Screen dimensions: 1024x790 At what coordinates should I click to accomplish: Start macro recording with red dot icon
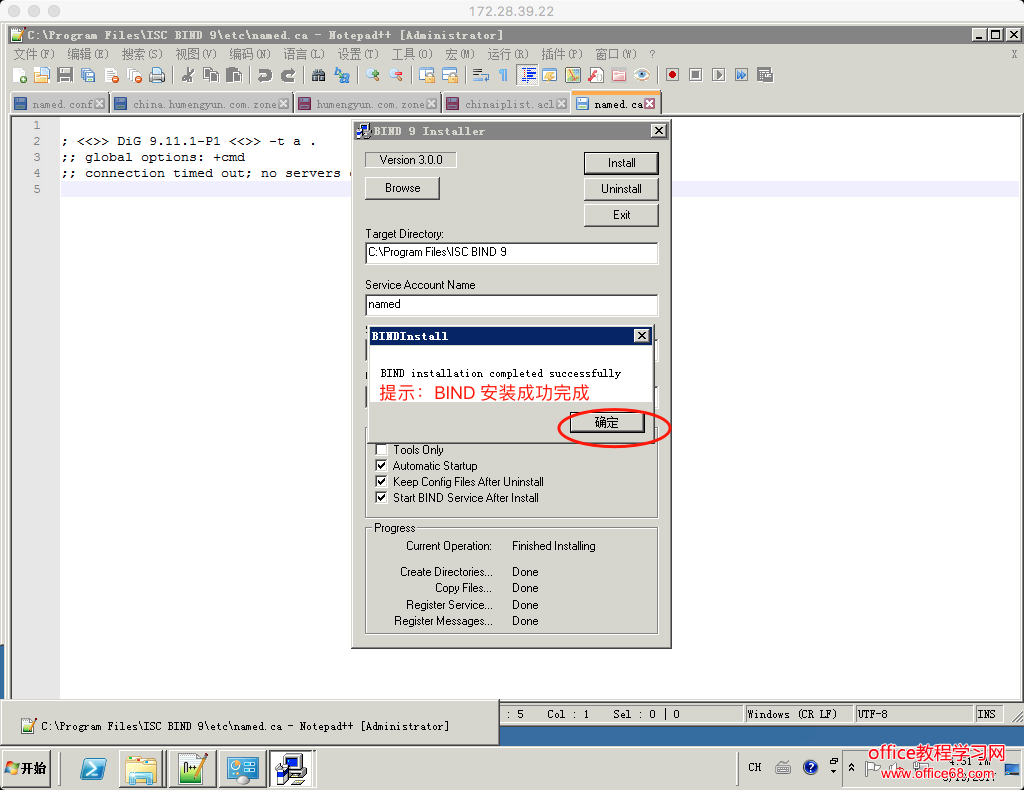coord(672,75)
